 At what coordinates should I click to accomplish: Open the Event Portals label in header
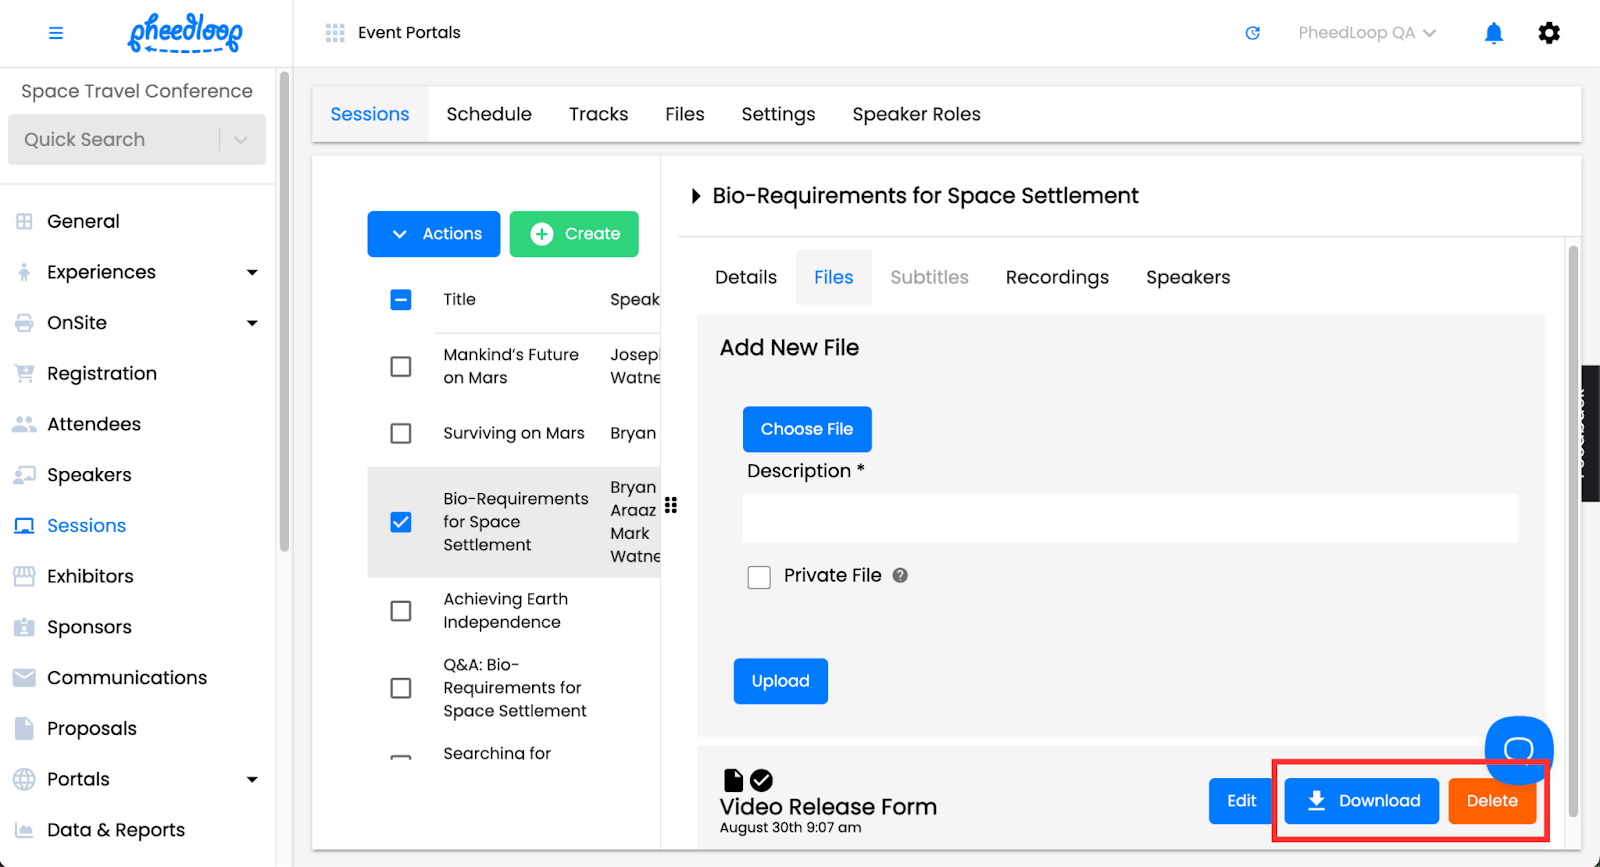[x=409, y=33]
